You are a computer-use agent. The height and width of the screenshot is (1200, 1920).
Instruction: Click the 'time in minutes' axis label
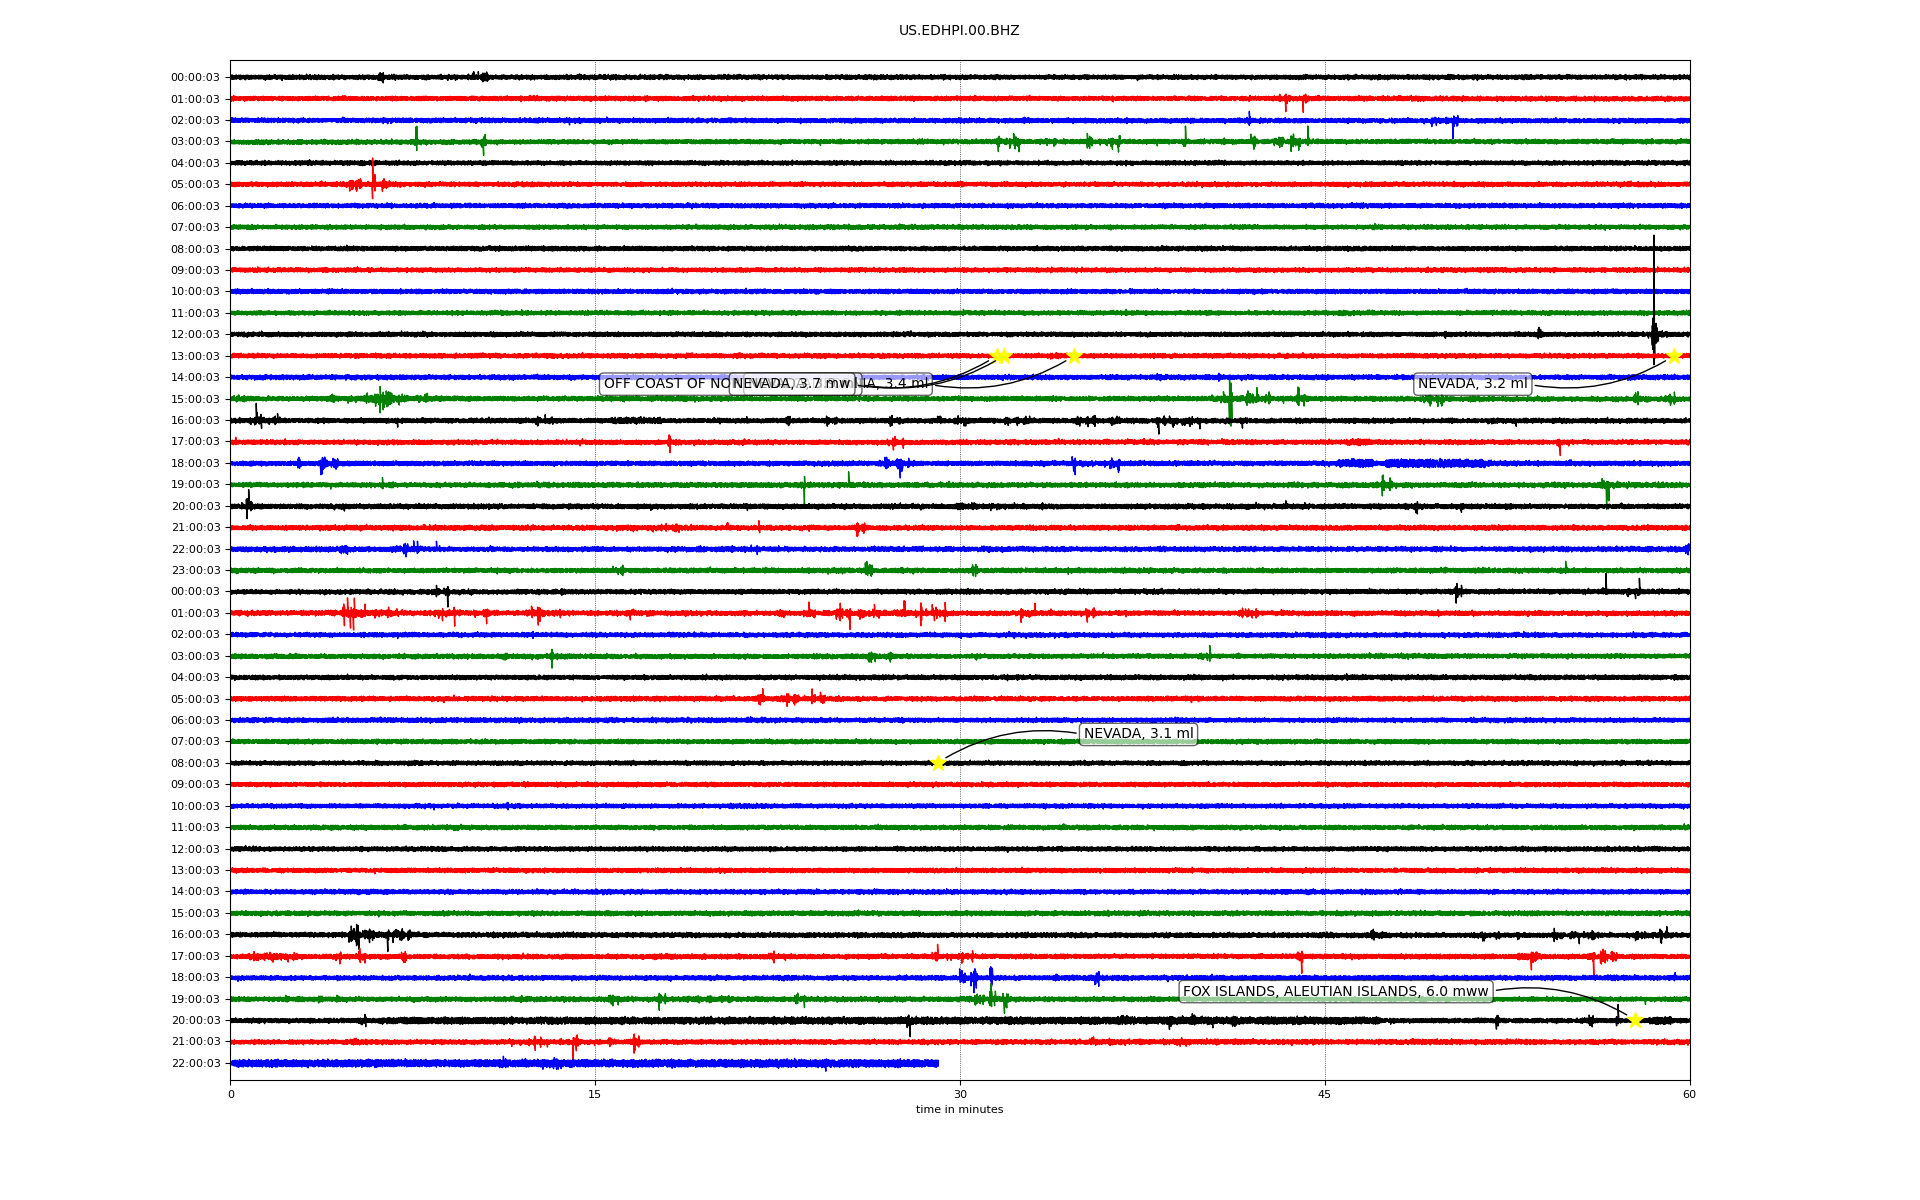pyautogui.click(x=959, y=1110)
